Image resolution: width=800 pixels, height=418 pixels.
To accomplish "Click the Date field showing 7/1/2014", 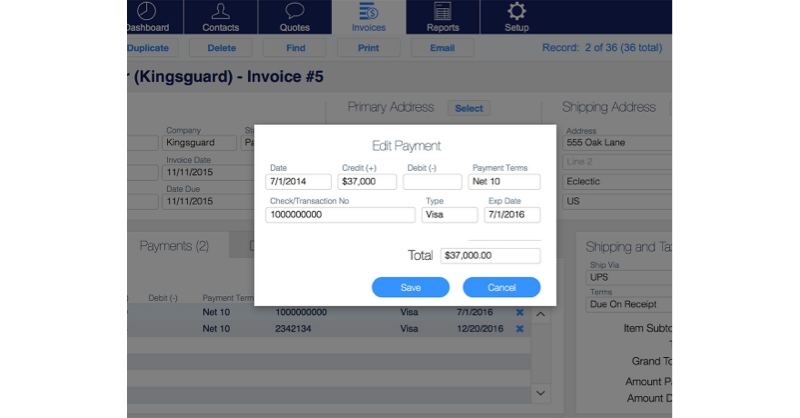I will coord(298,182).
